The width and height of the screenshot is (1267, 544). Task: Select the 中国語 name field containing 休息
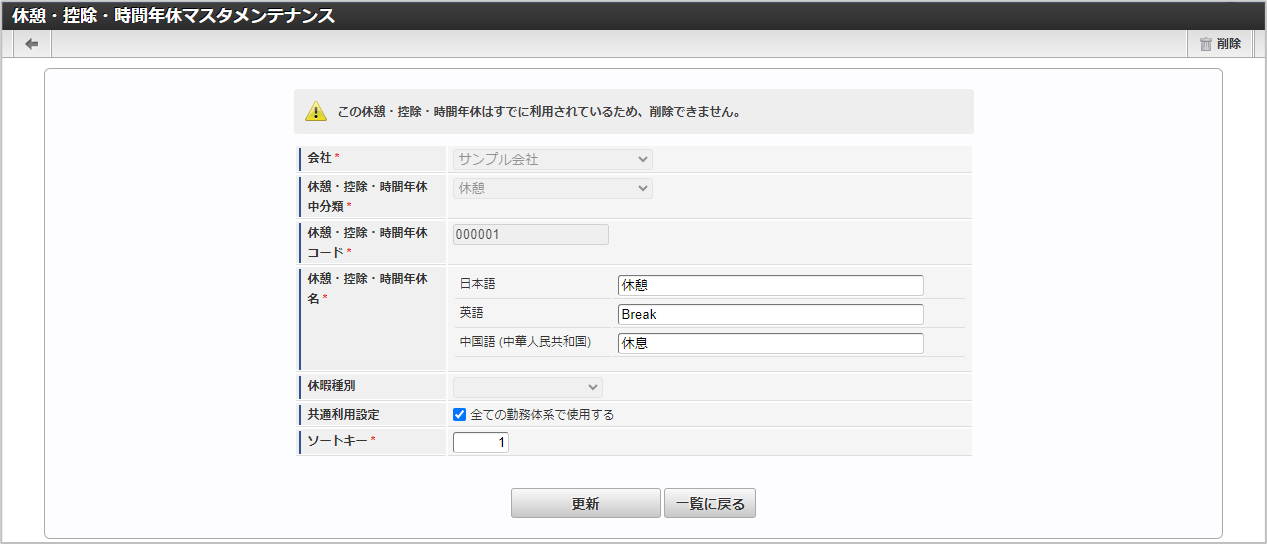[770, 343]
